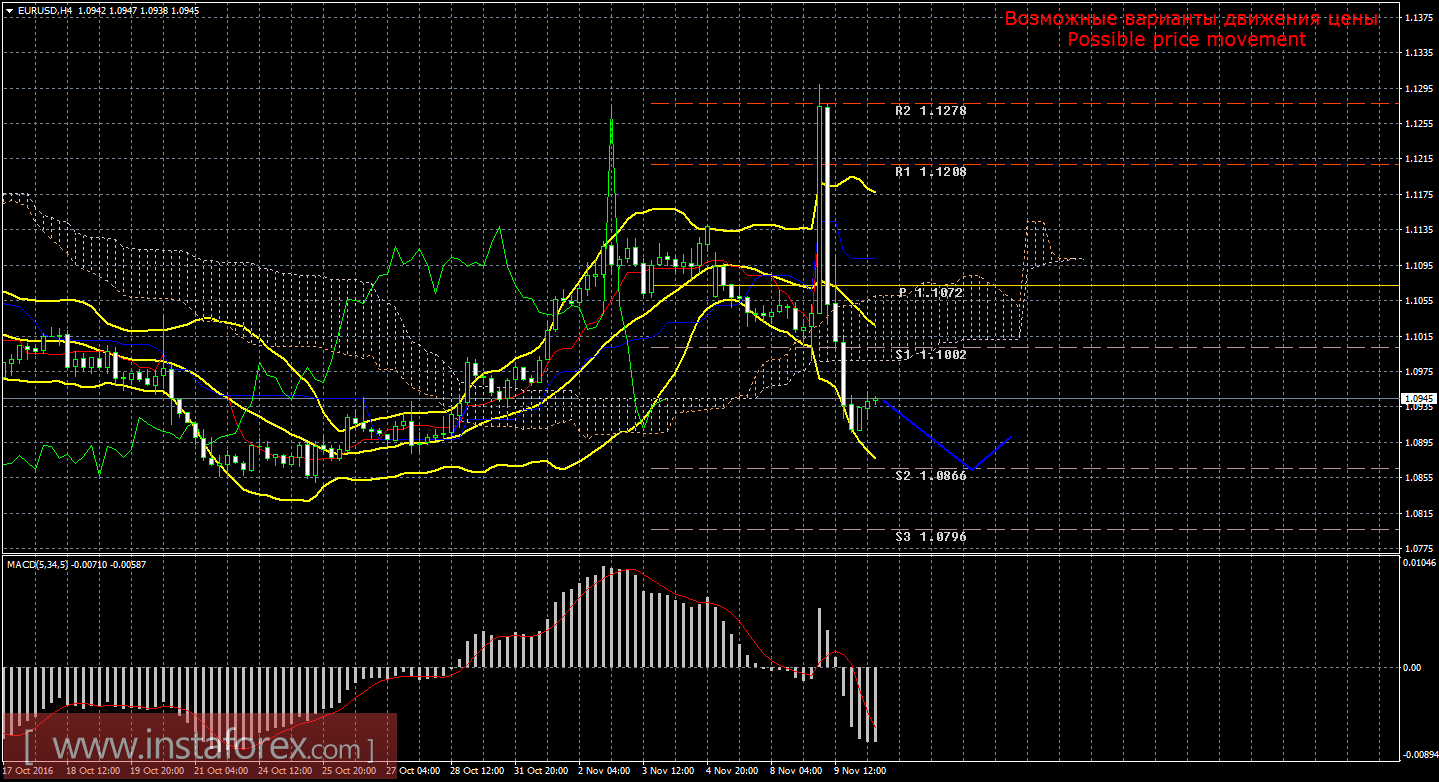Click the MACD 0.01046 scale value
Viewport: 1439px width, 782px height.
tap(1419, 564)
